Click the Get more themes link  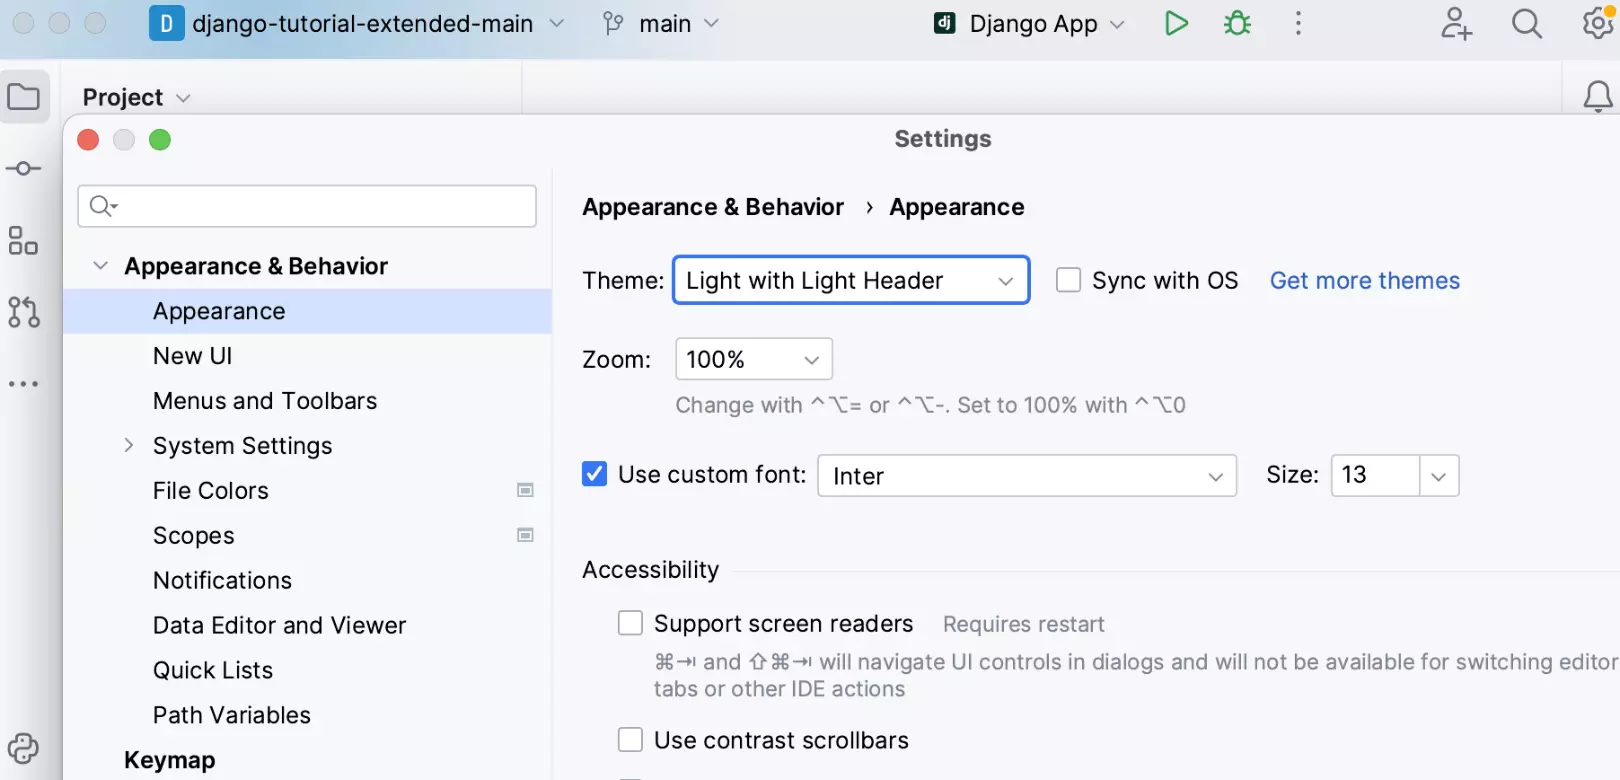point(1364,281)
